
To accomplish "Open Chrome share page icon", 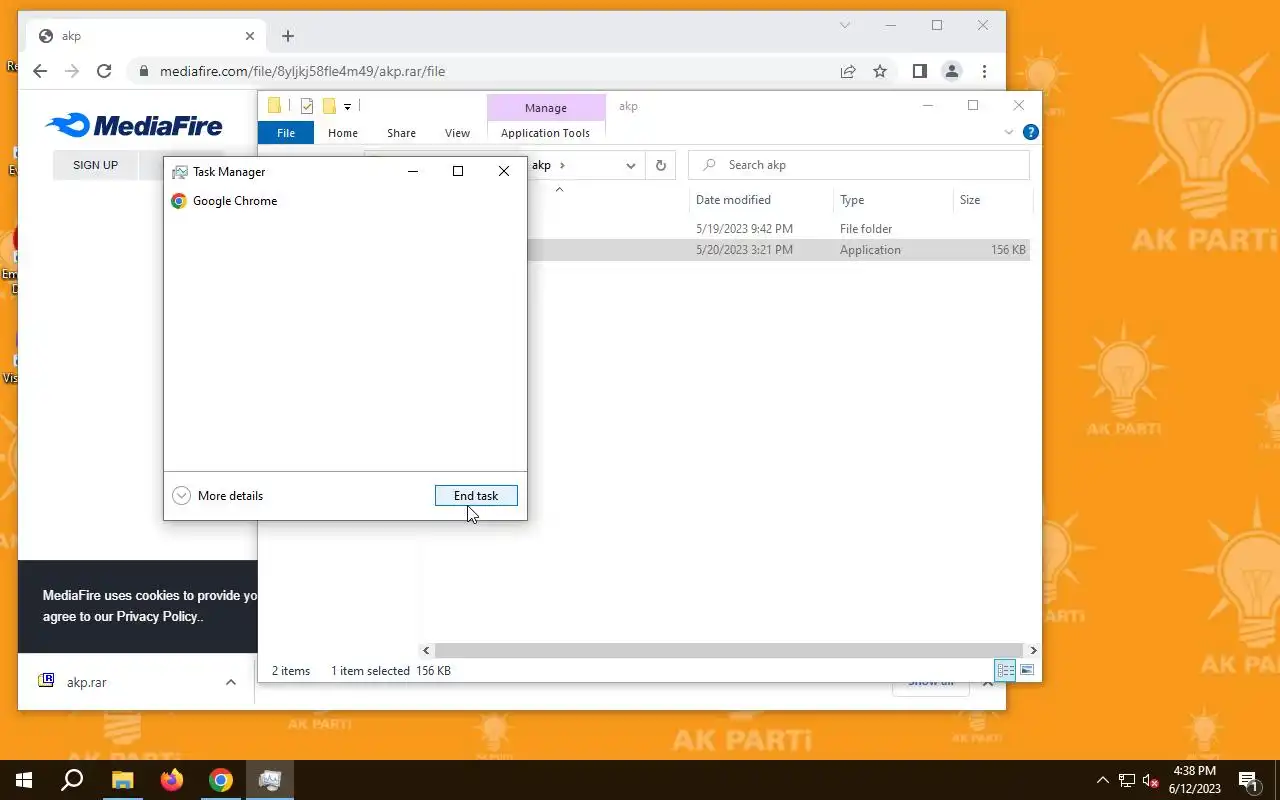I will pos(848,71).
